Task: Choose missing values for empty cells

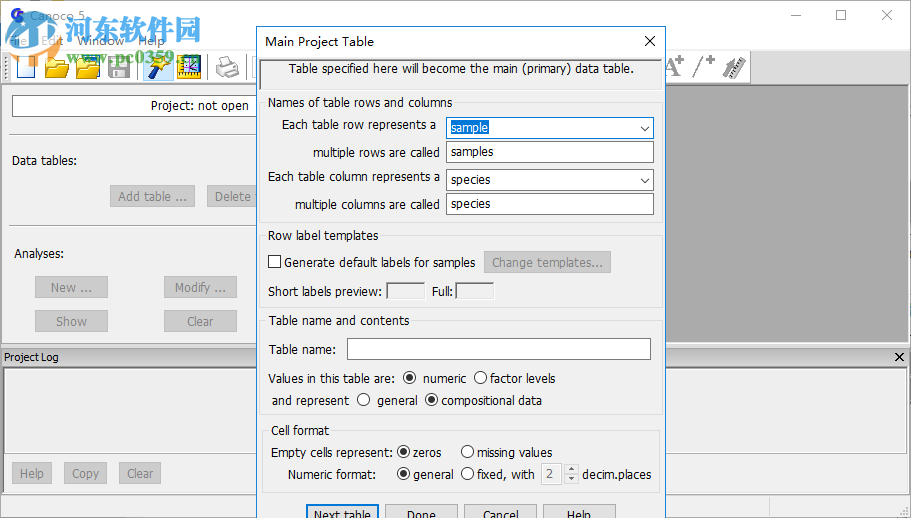Action: tap(467, 452)
